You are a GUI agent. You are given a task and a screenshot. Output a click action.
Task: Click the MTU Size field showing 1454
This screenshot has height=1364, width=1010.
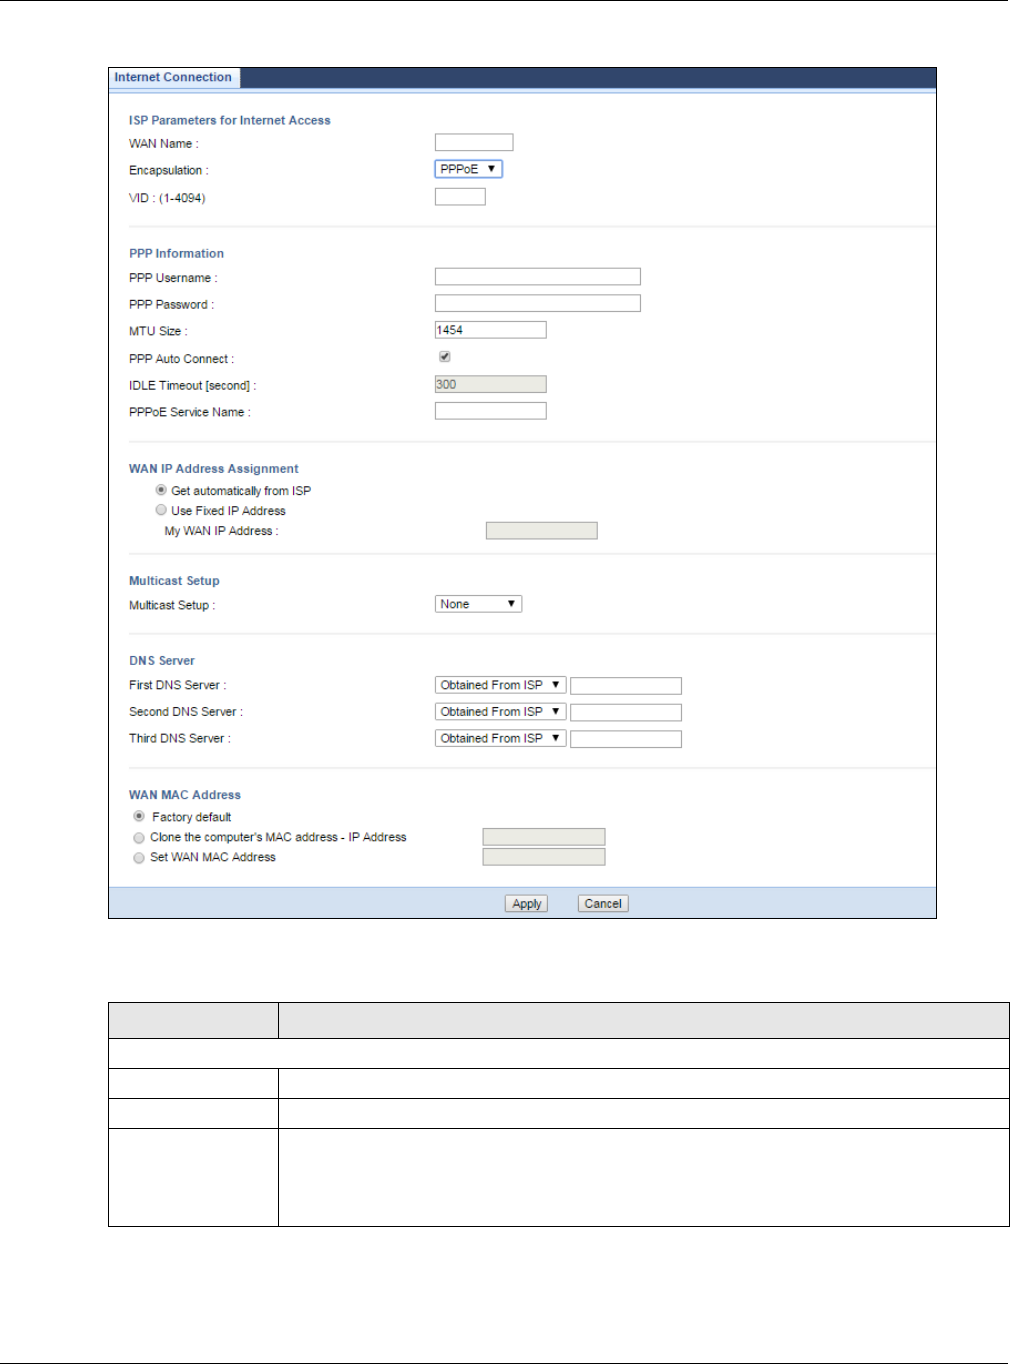point(491,330)
